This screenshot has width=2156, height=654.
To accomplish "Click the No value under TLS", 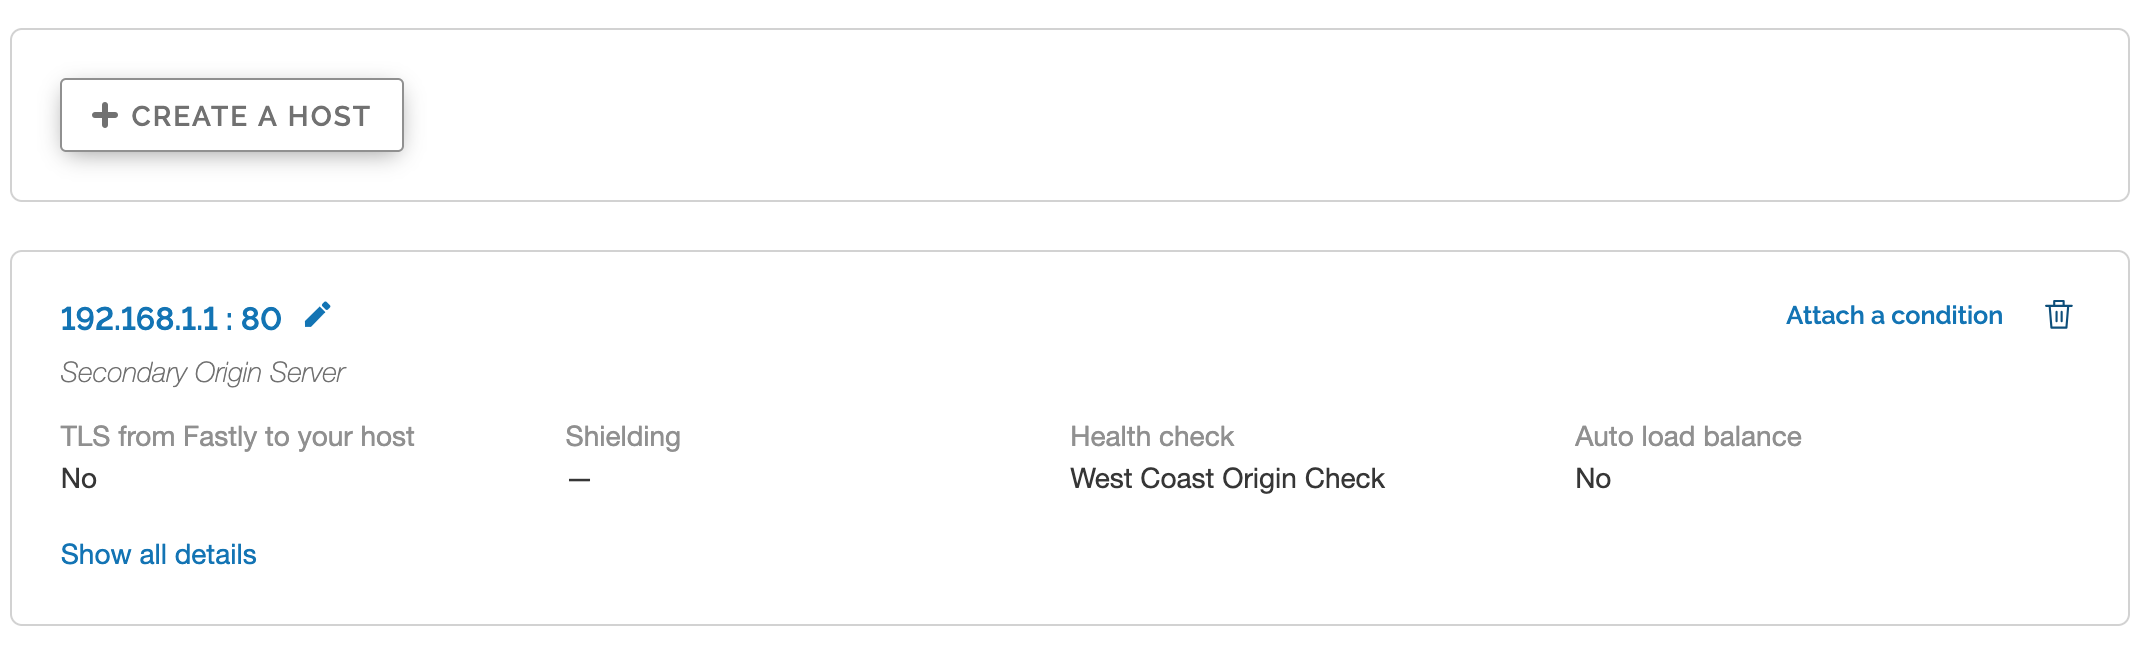I will click(x=79, y=478).
